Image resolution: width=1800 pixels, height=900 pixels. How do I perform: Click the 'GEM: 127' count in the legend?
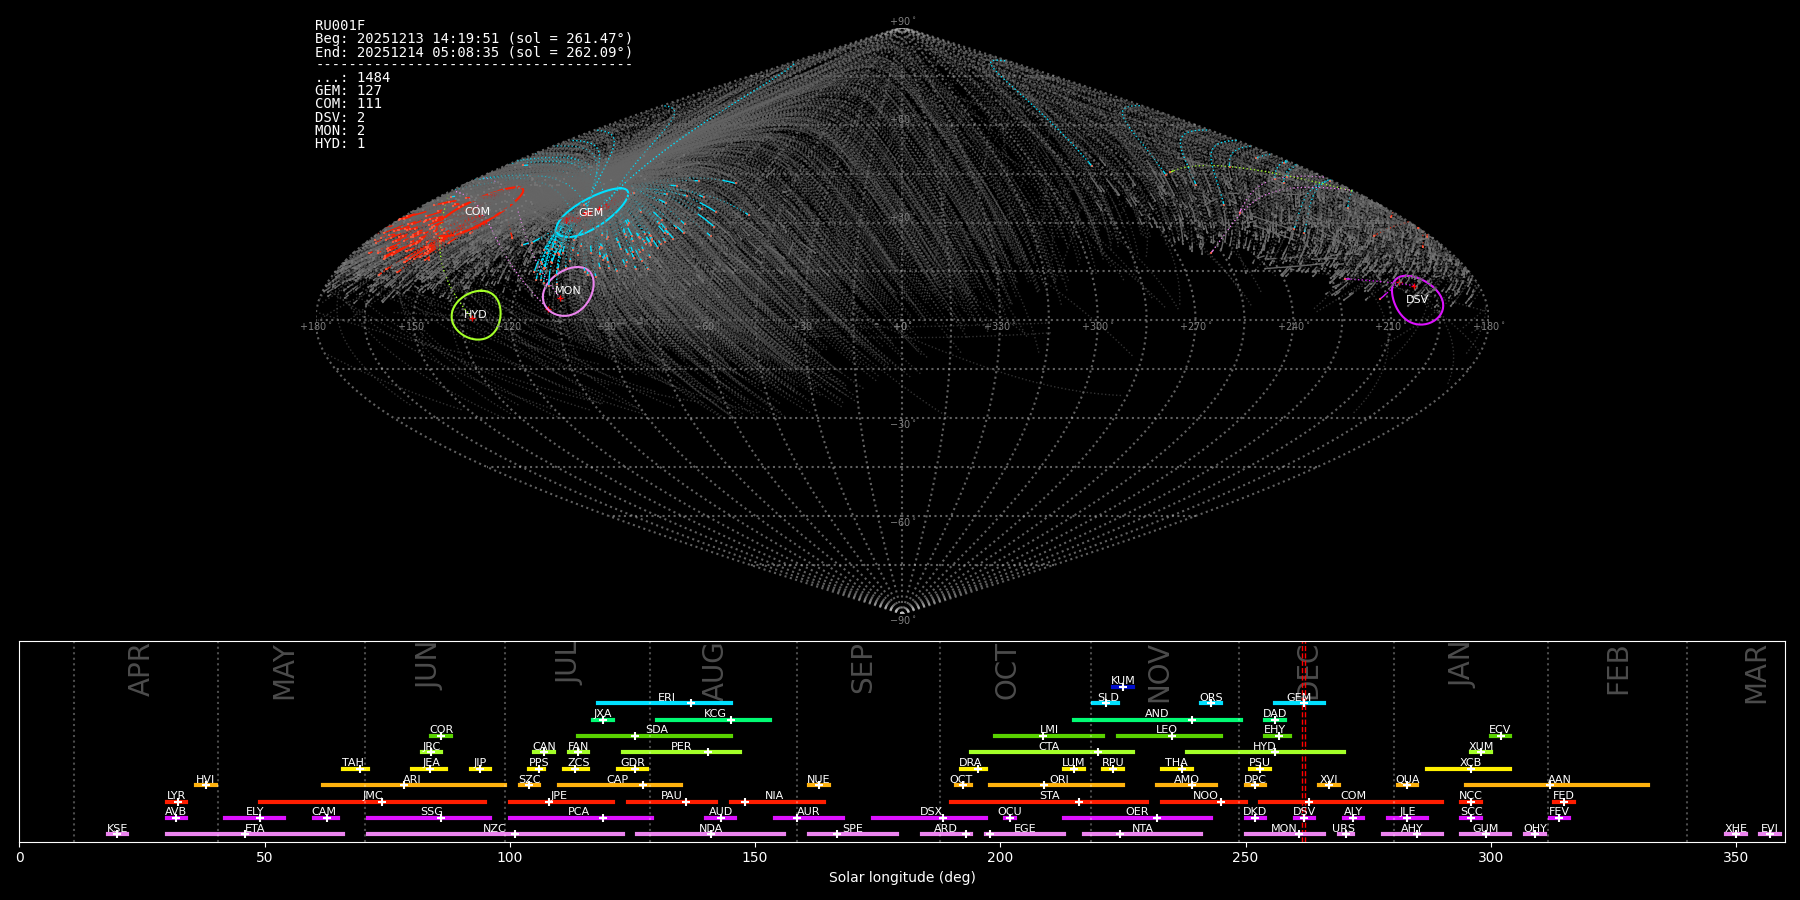348,90
